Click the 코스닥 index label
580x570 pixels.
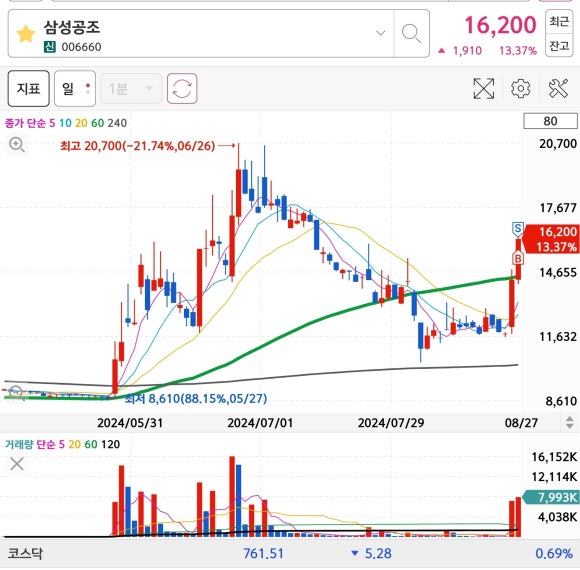pyautogui.click(x=26, y=553)
